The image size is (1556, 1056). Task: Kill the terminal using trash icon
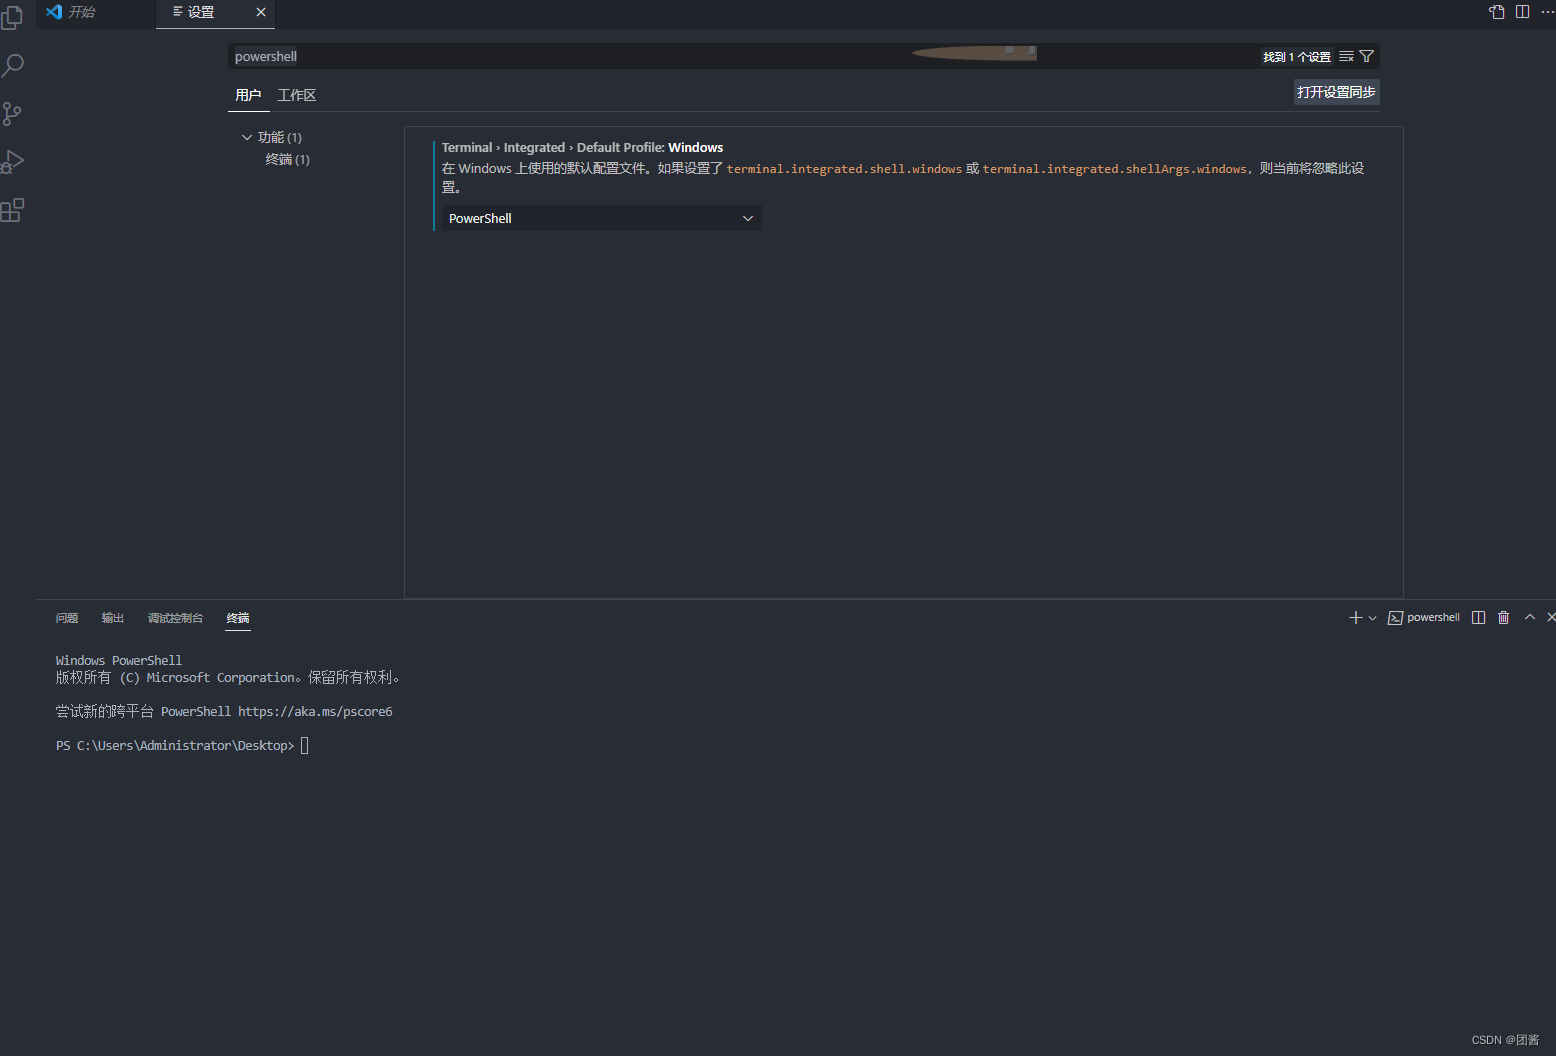(1503, 617)
